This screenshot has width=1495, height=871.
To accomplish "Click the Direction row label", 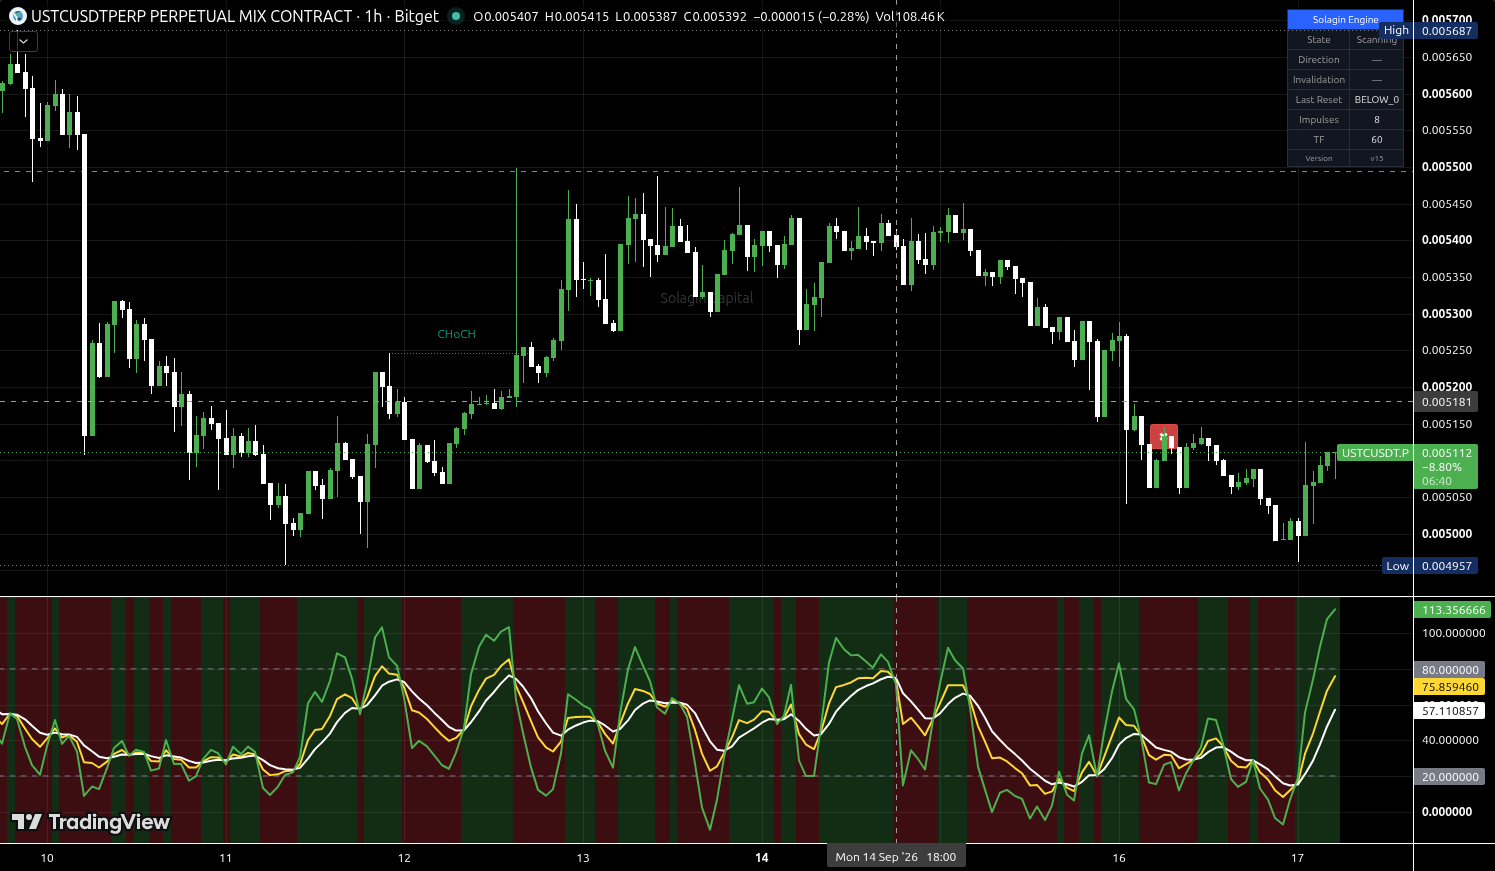I will click(1318, 59).
